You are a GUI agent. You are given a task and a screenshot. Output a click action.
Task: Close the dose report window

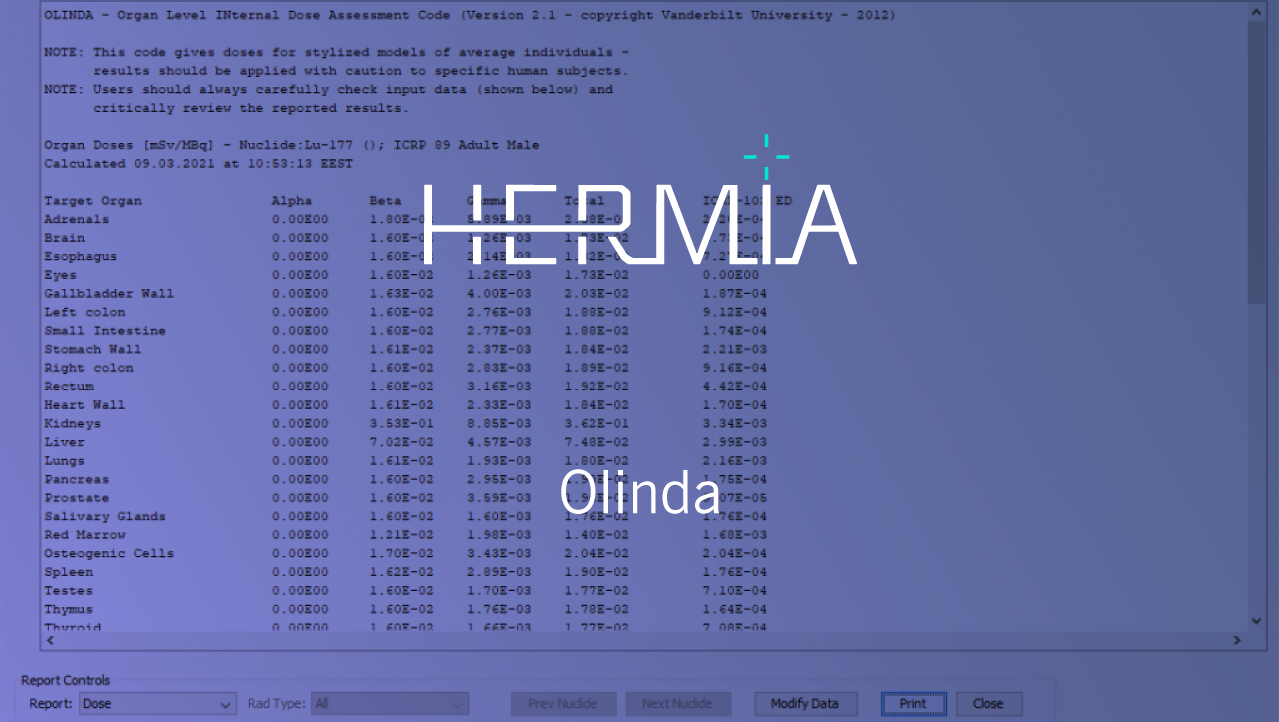point(988,704)
